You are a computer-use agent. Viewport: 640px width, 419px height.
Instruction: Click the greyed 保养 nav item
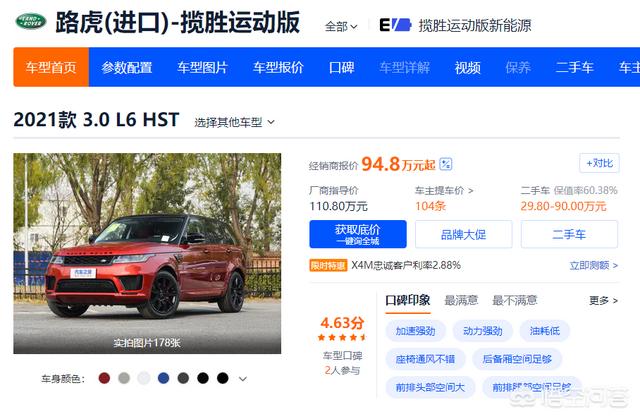518,67
